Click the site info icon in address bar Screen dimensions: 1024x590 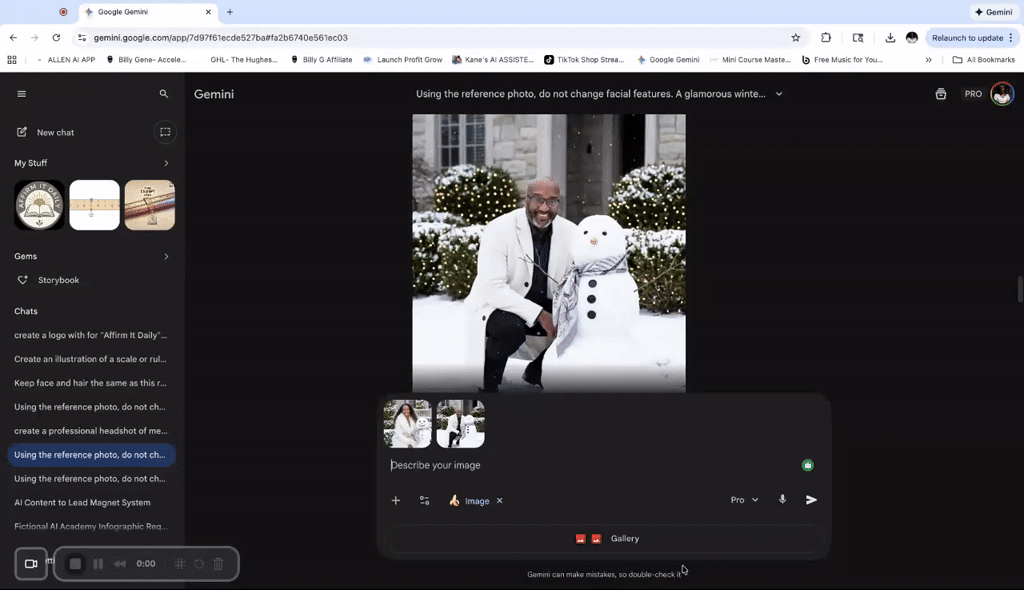[x=82, y=38]
